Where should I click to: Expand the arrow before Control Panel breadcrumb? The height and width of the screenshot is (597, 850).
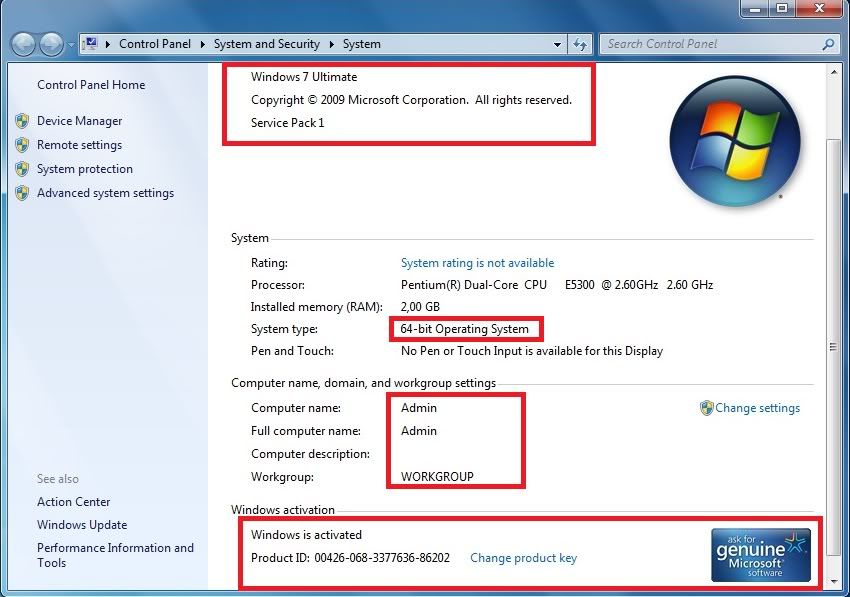108,44
